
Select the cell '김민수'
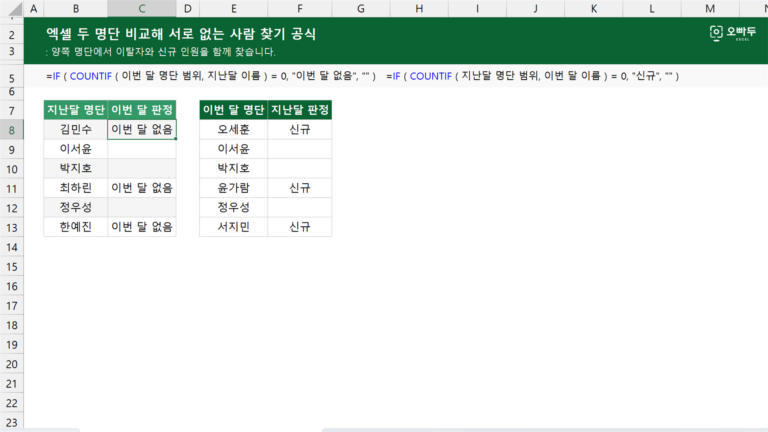(x=75, y=129)
